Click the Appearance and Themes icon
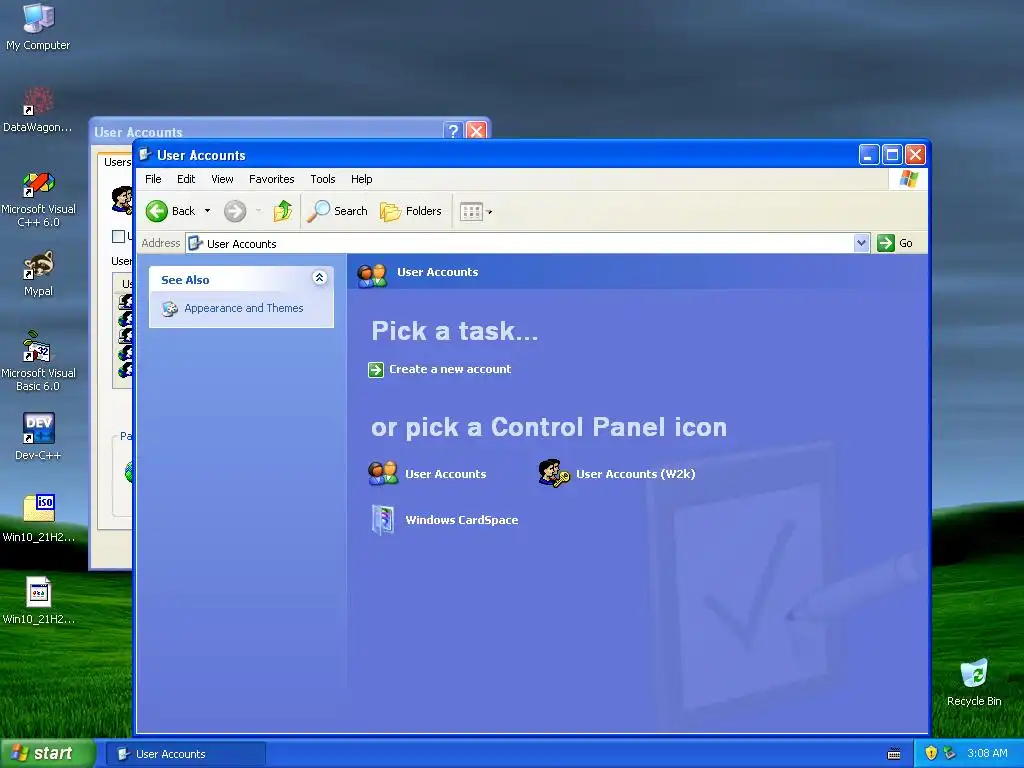This screenshot has width=1024, height=768. click(170, 308)
